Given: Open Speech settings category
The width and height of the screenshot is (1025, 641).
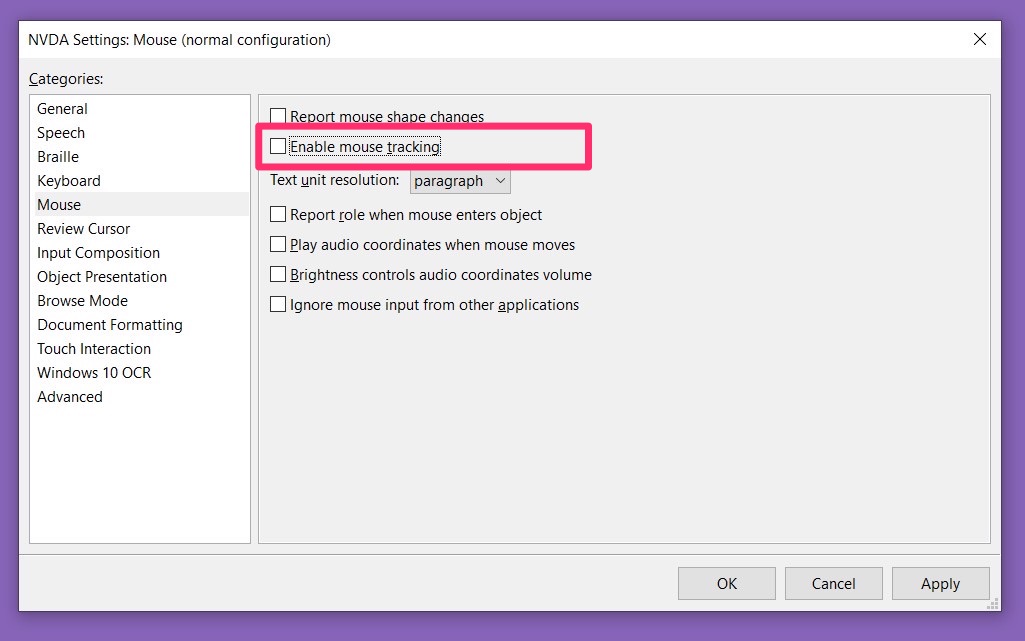Looking at the screenshot, I should coord(61,133).
